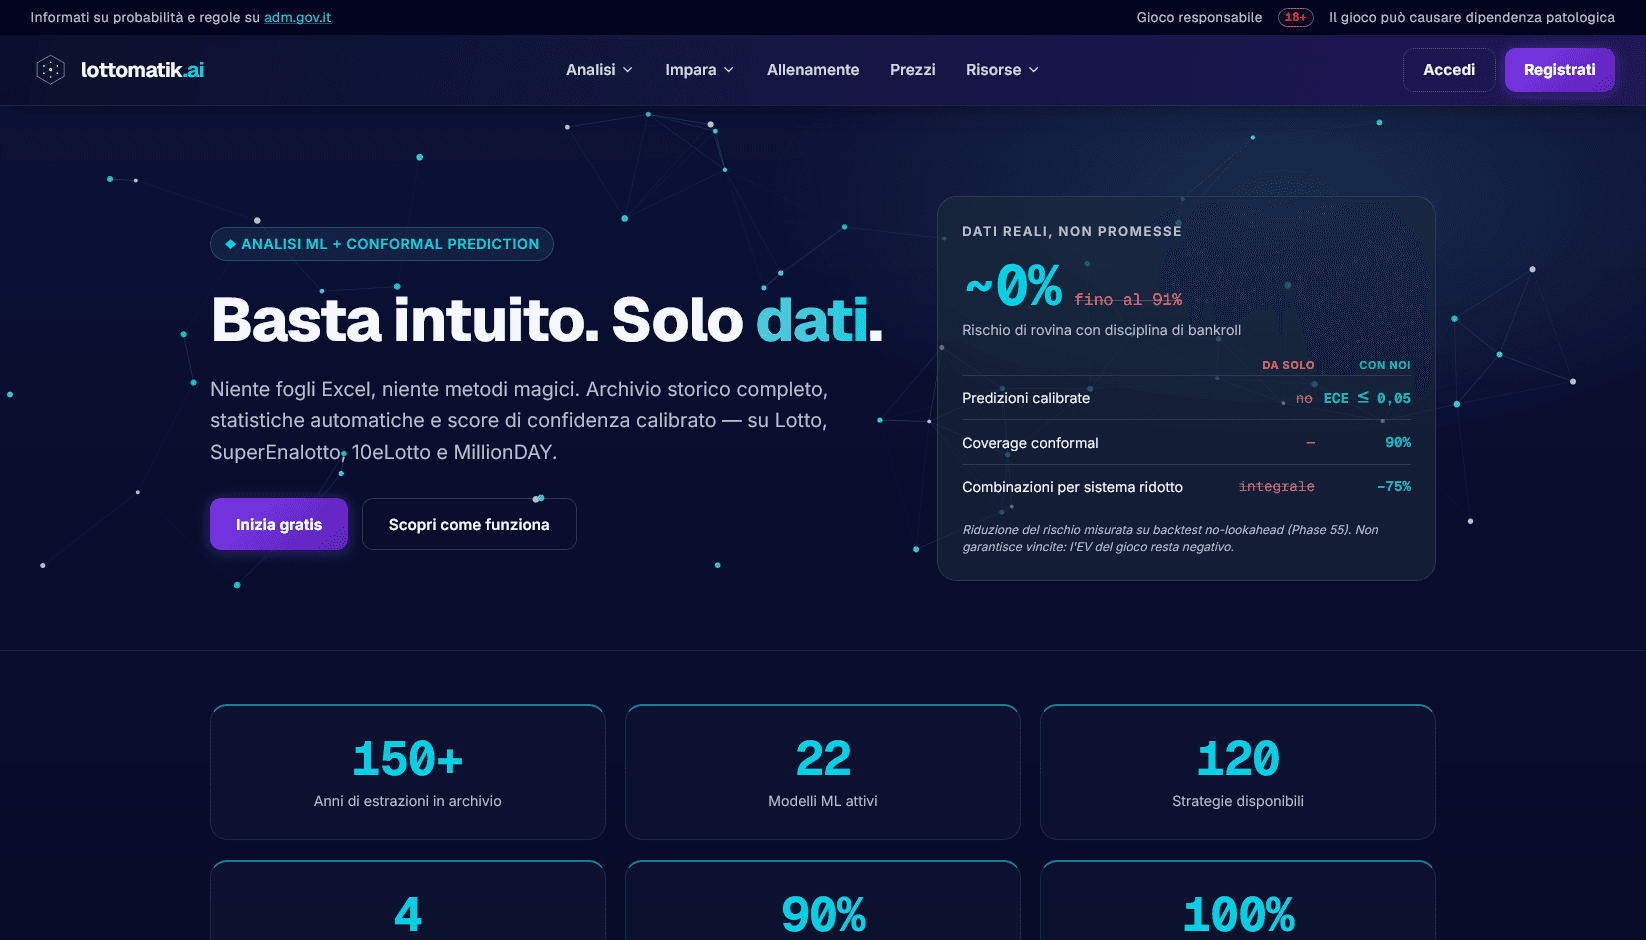Select the 120 Strategie disponibili card
1646x940 pixels.
[x=1238, y=772]
